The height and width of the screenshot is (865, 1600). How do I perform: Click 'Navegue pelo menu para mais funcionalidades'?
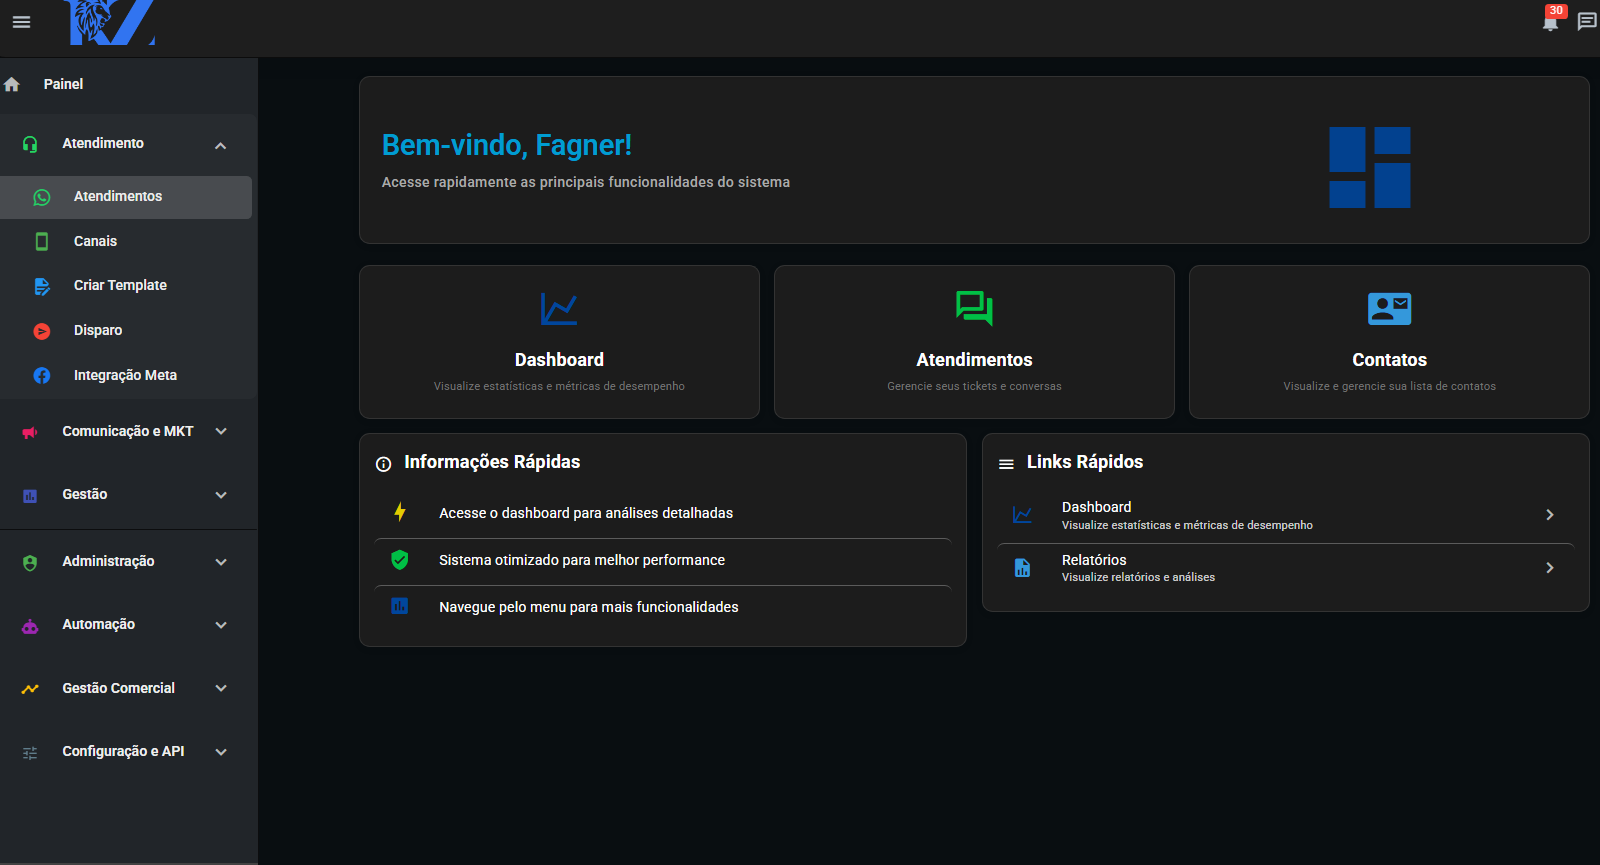(x=589, y=607)
